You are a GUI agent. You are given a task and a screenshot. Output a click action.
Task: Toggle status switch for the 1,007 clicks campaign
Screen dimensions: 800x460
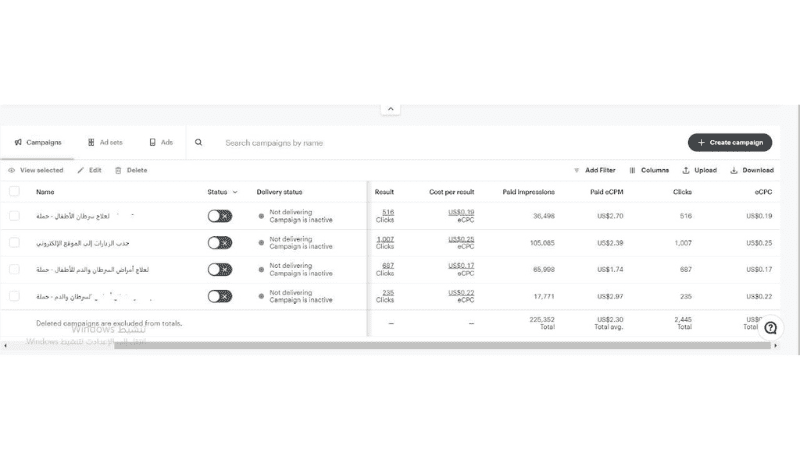219,242
